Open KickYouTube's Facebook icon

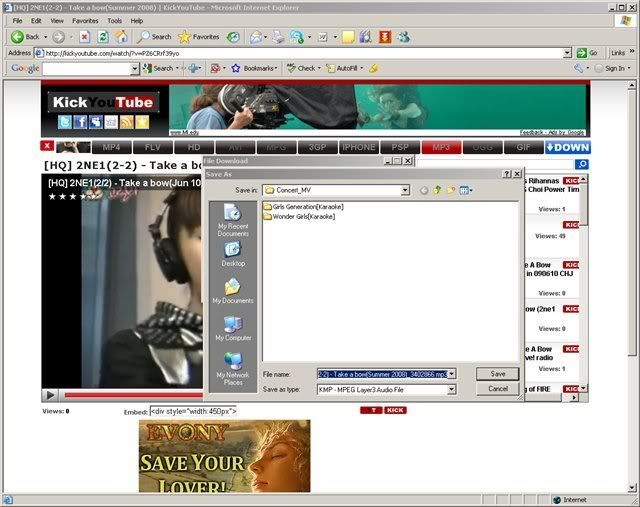pyautogui.click(x=80, y=122)
